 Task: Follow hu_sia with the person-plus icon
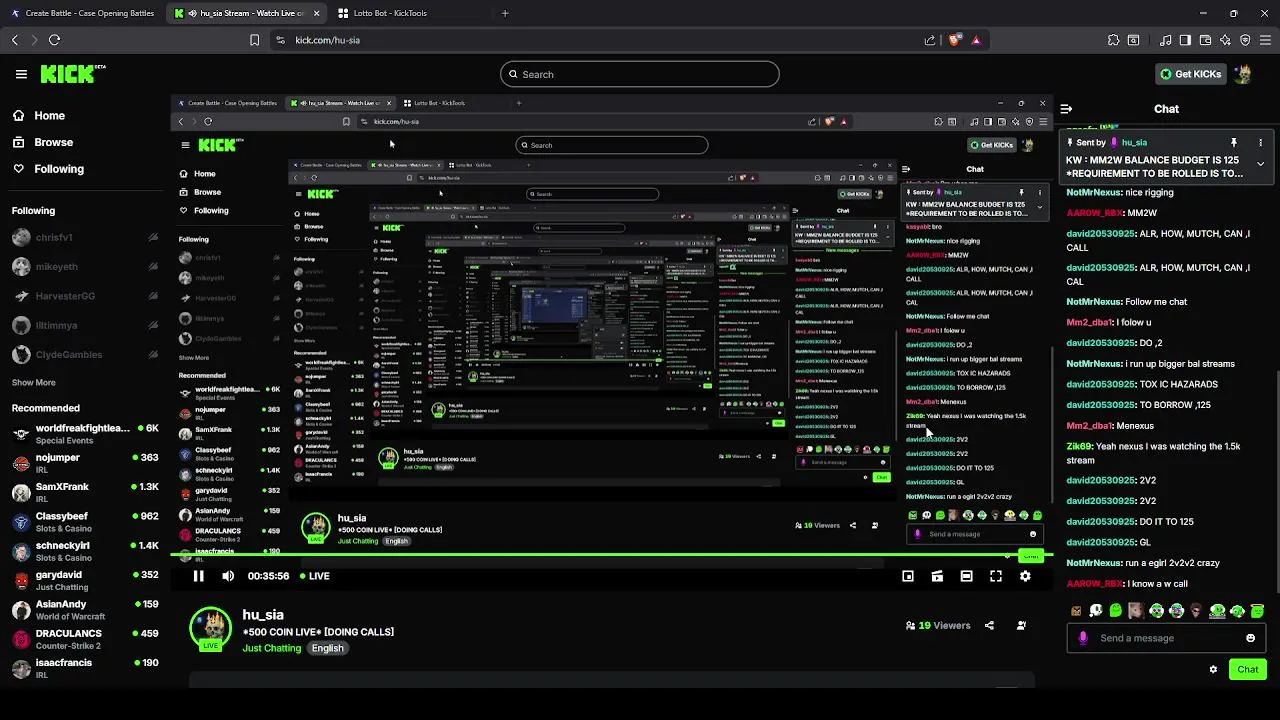1021,625
